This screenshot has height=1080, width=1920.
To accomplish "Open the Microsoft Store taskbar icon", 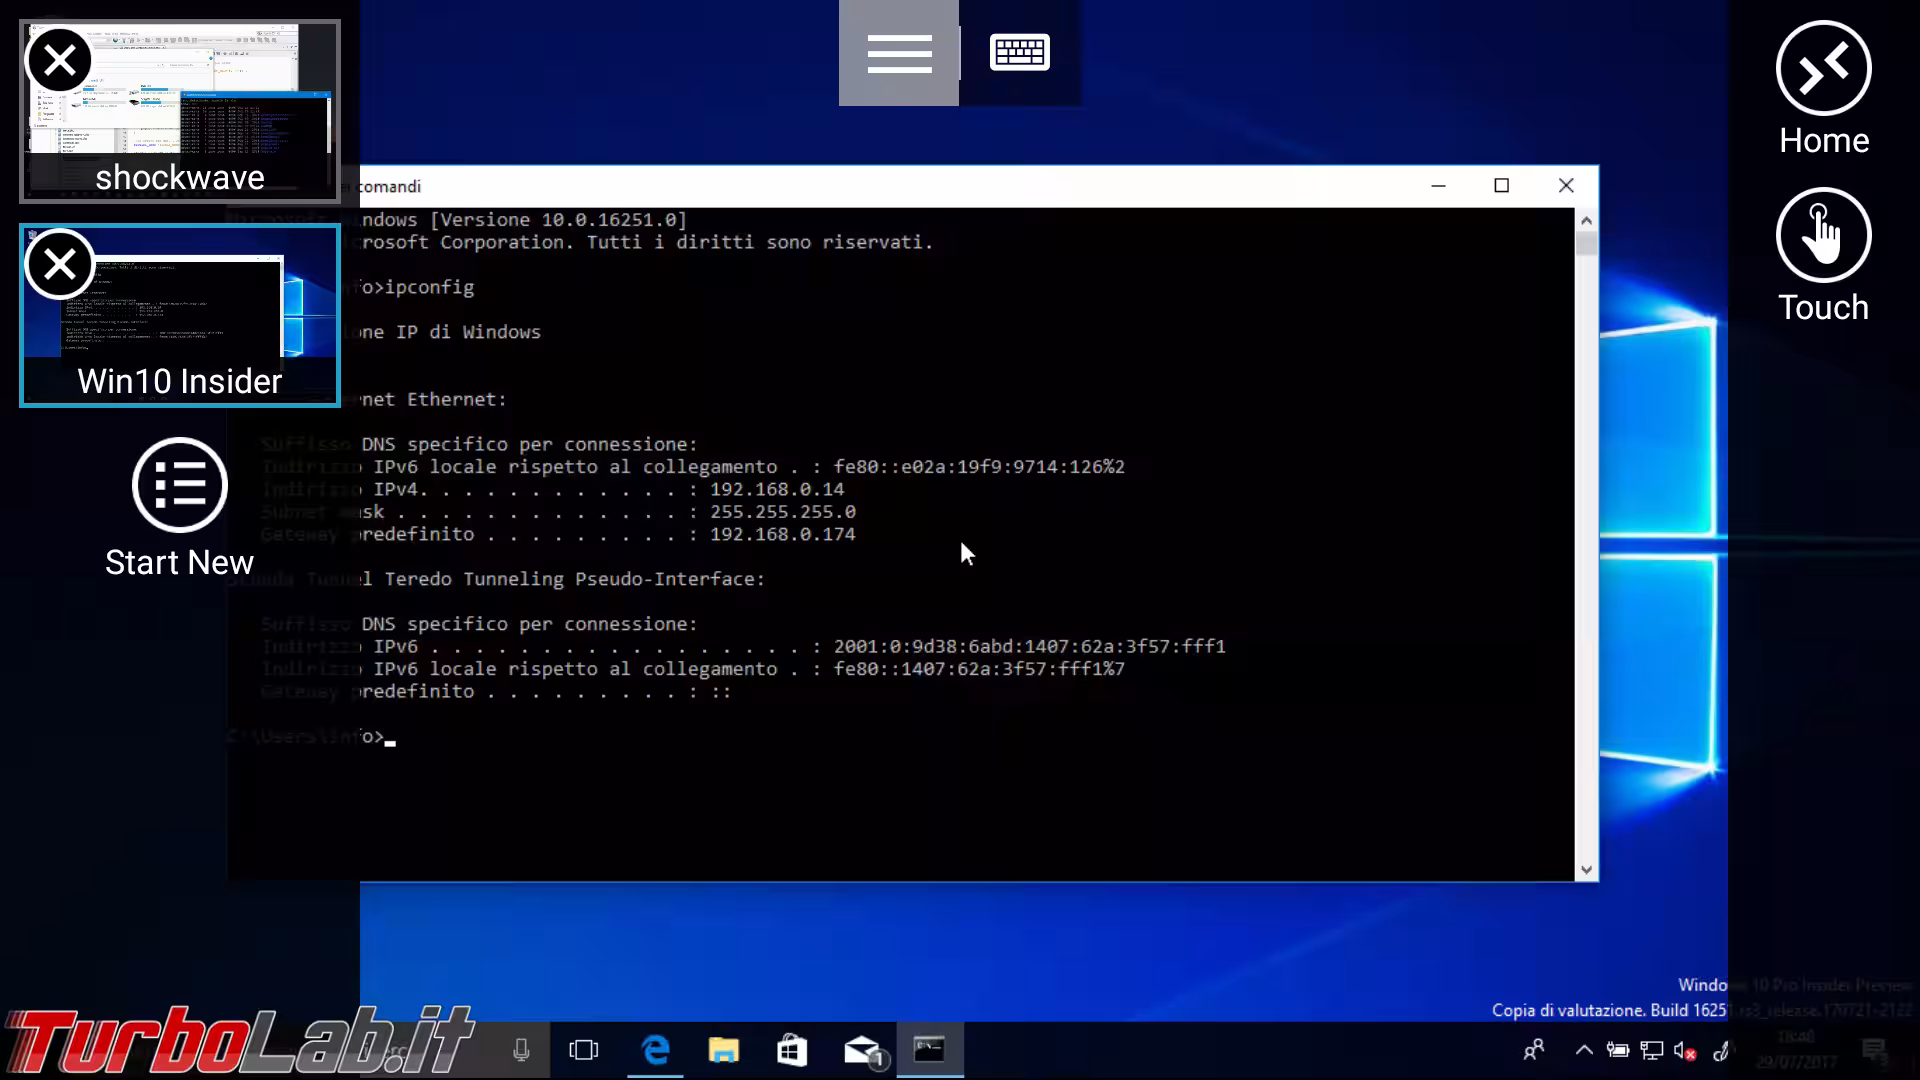I will coord(791,1050).
